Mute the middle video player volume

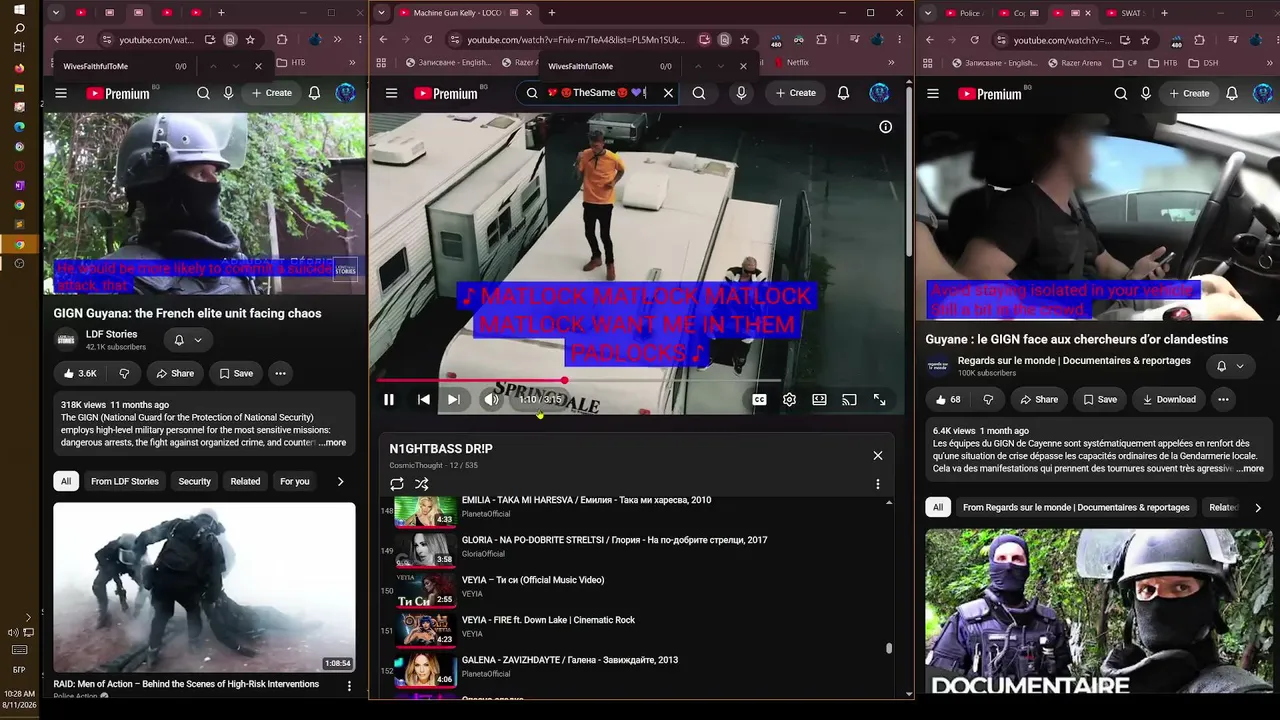pyautogui.click(x=491, y=399)
